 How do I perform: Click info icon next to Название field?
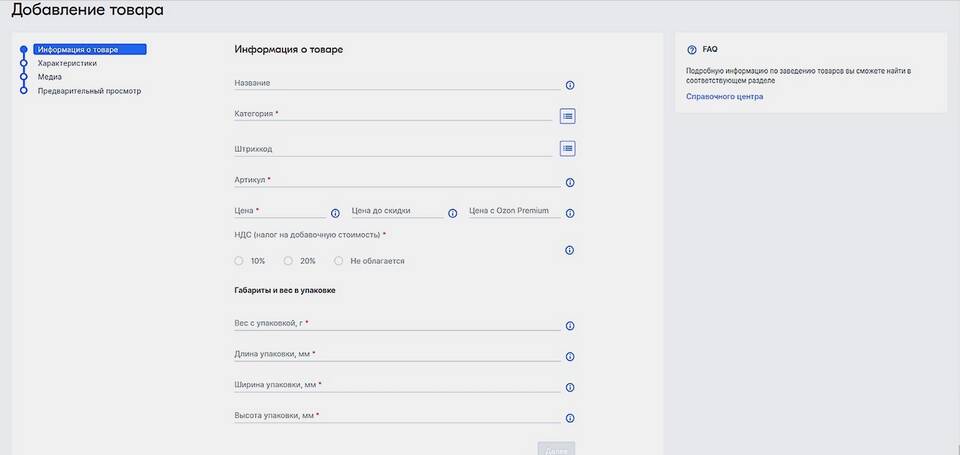pyautogui.click(x=570, y=86)
